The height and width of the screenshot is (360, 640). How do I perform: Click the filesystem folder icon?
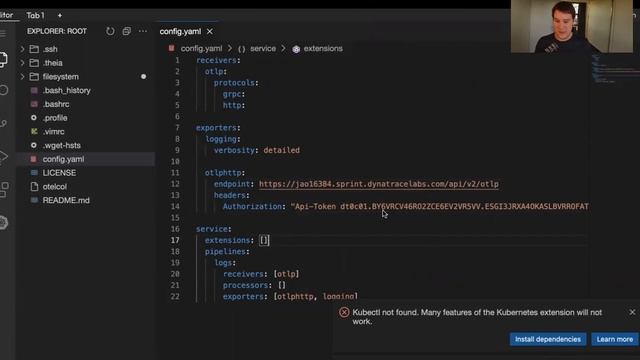[34, 77]
